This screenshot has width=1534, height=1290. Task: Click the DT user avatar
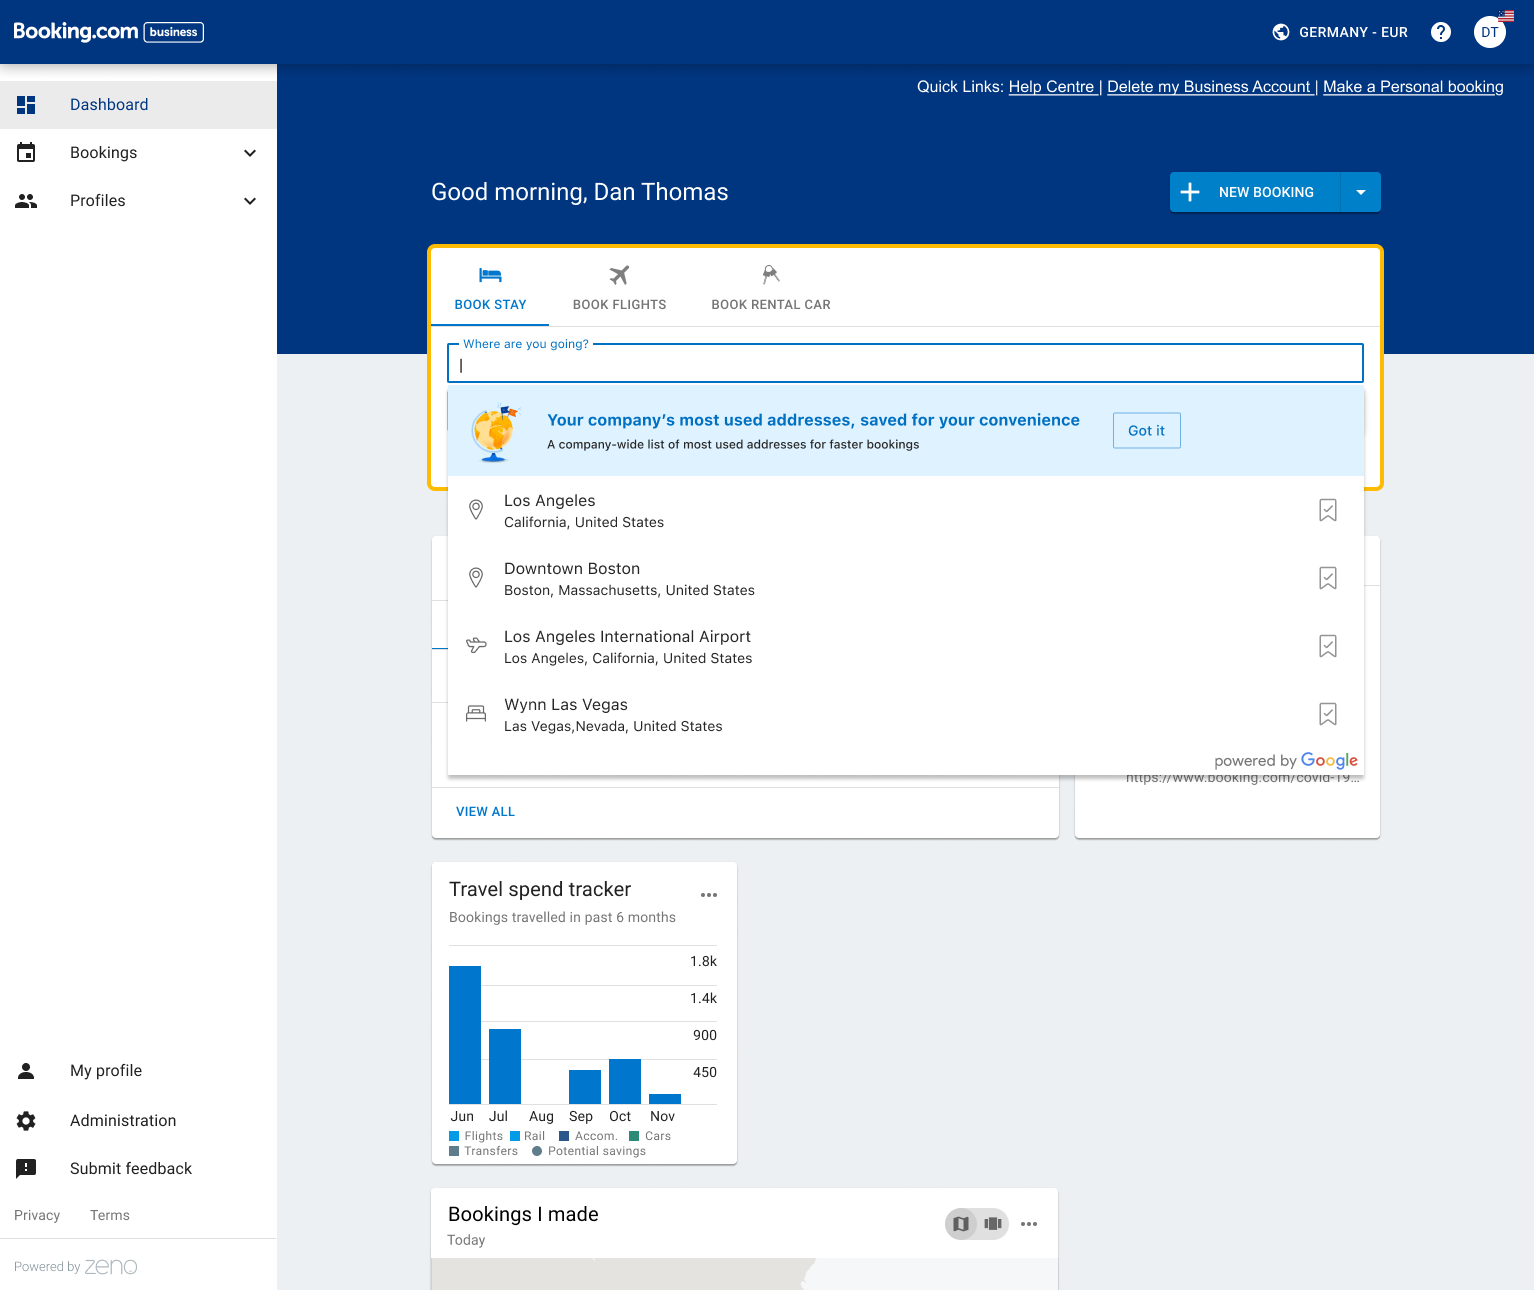tap(1489, 32)
